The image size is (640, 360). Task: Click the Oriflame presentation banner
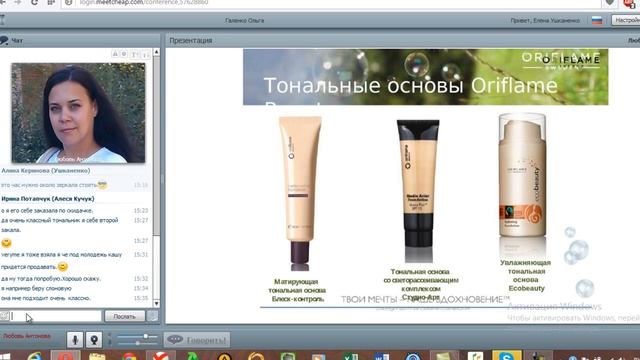tap(425, 77)
